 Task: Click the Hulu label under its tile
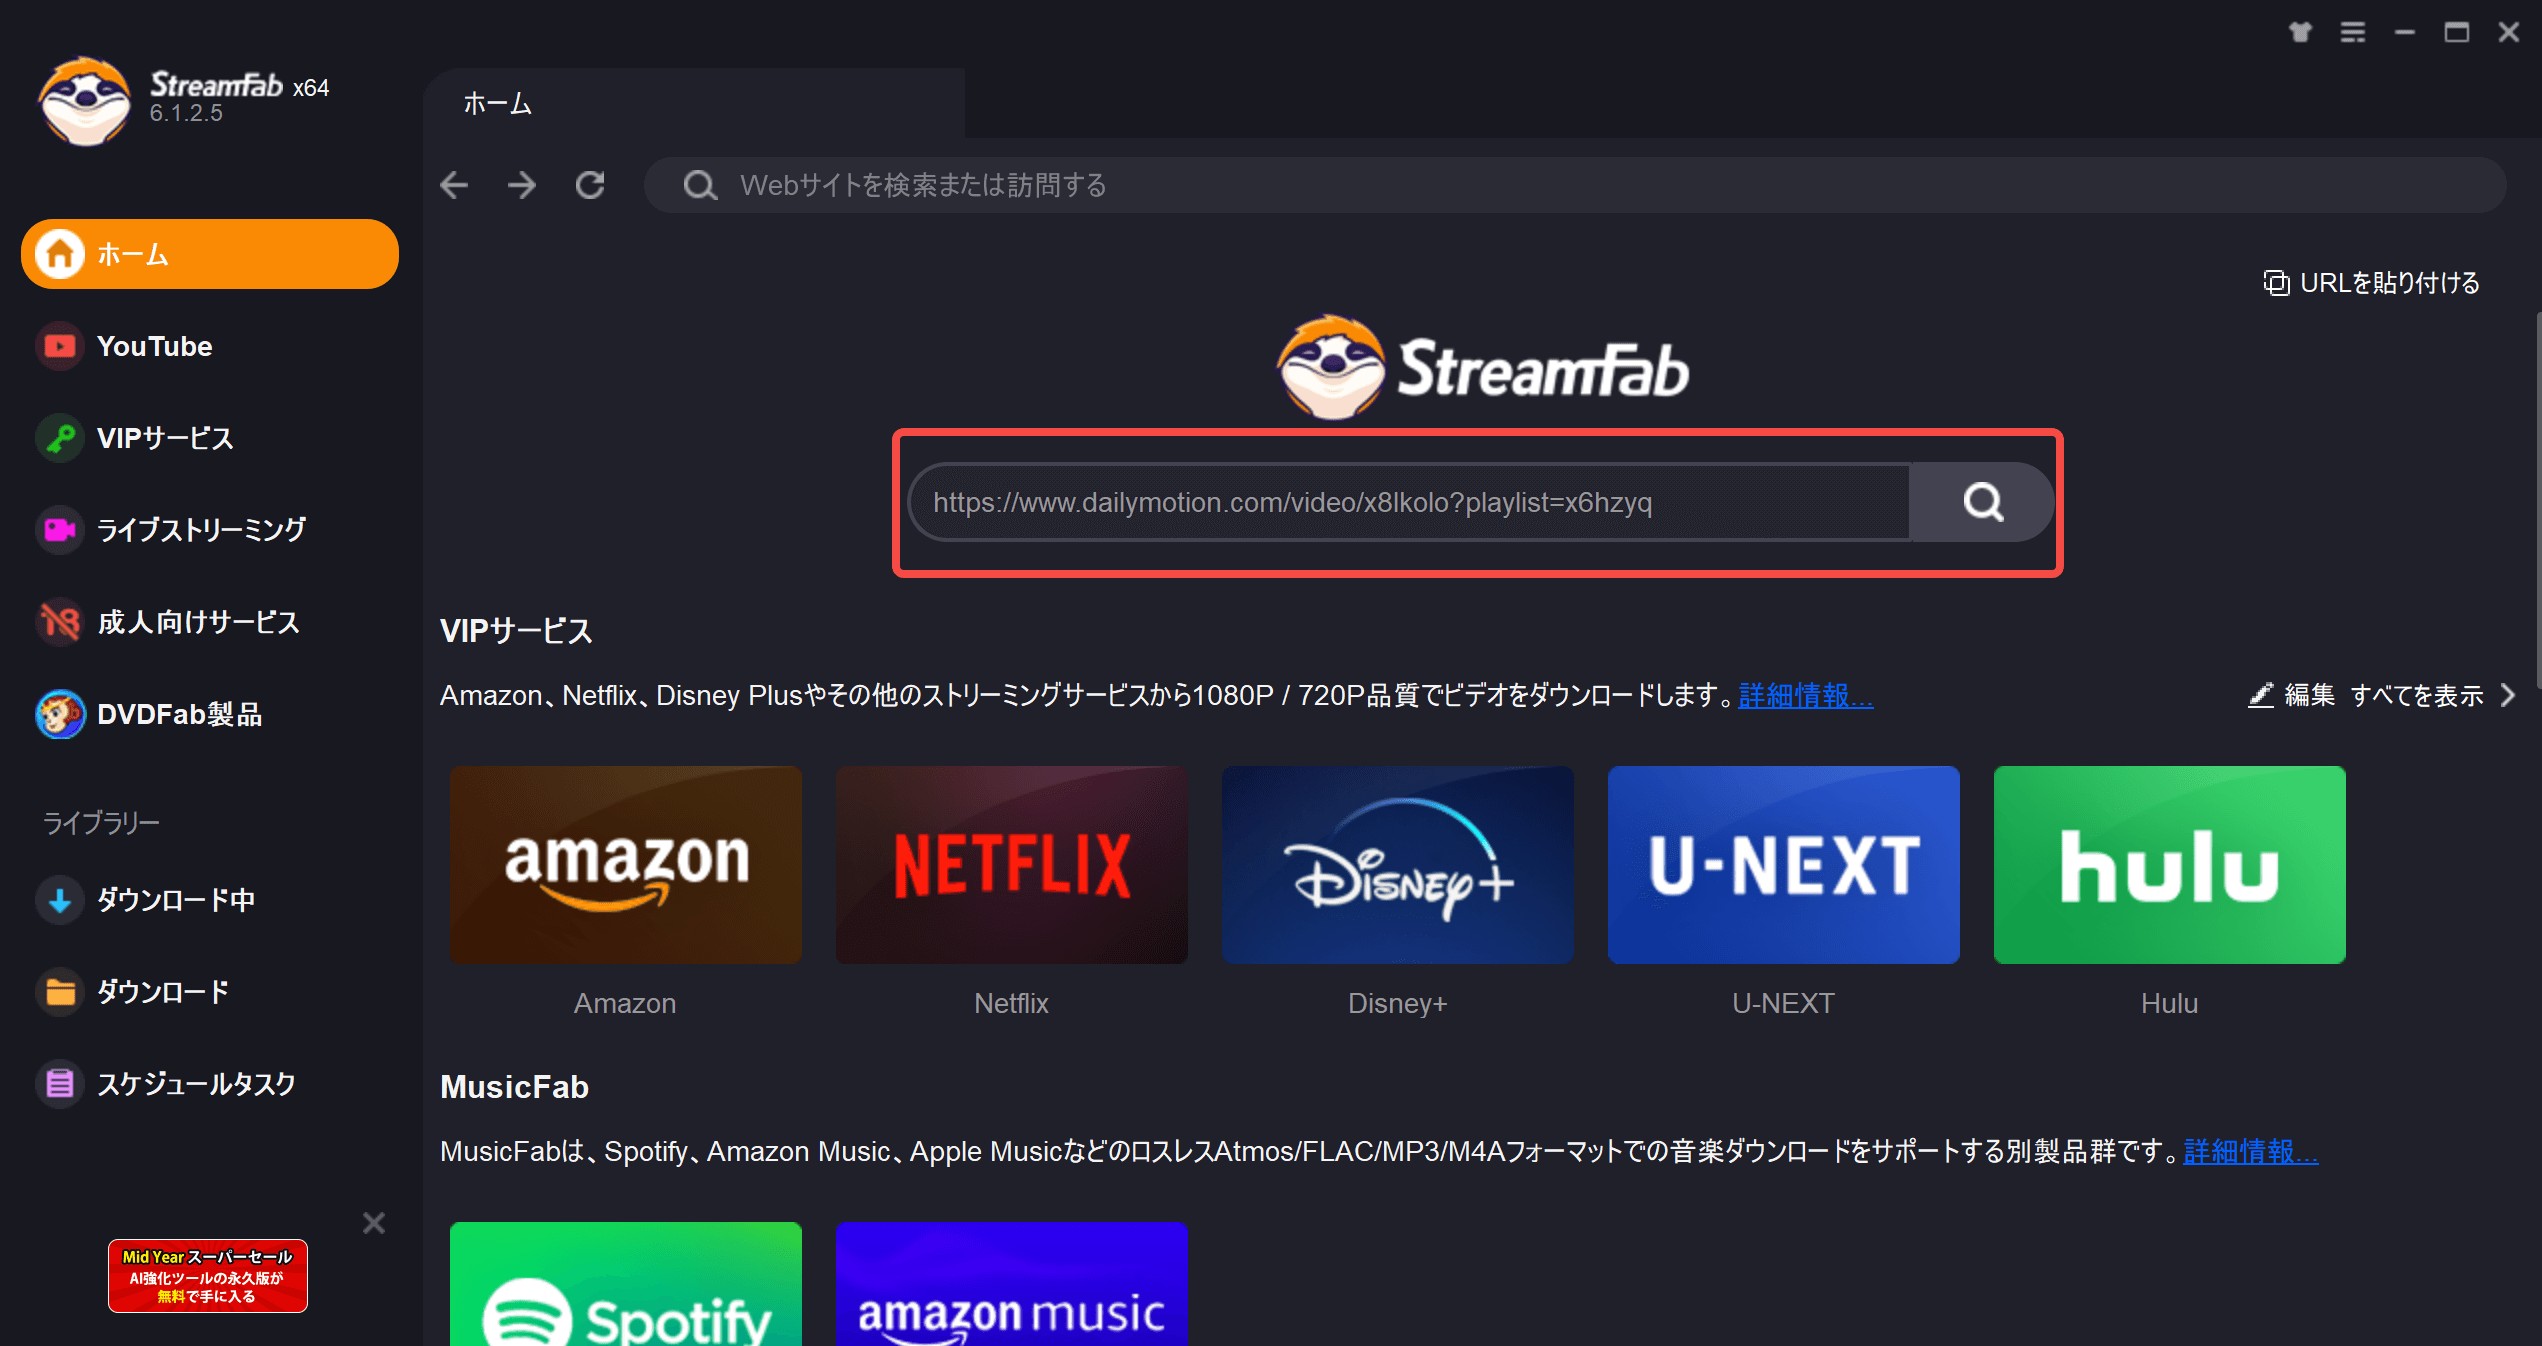pyautogui.click(x=2169, y=1003)
